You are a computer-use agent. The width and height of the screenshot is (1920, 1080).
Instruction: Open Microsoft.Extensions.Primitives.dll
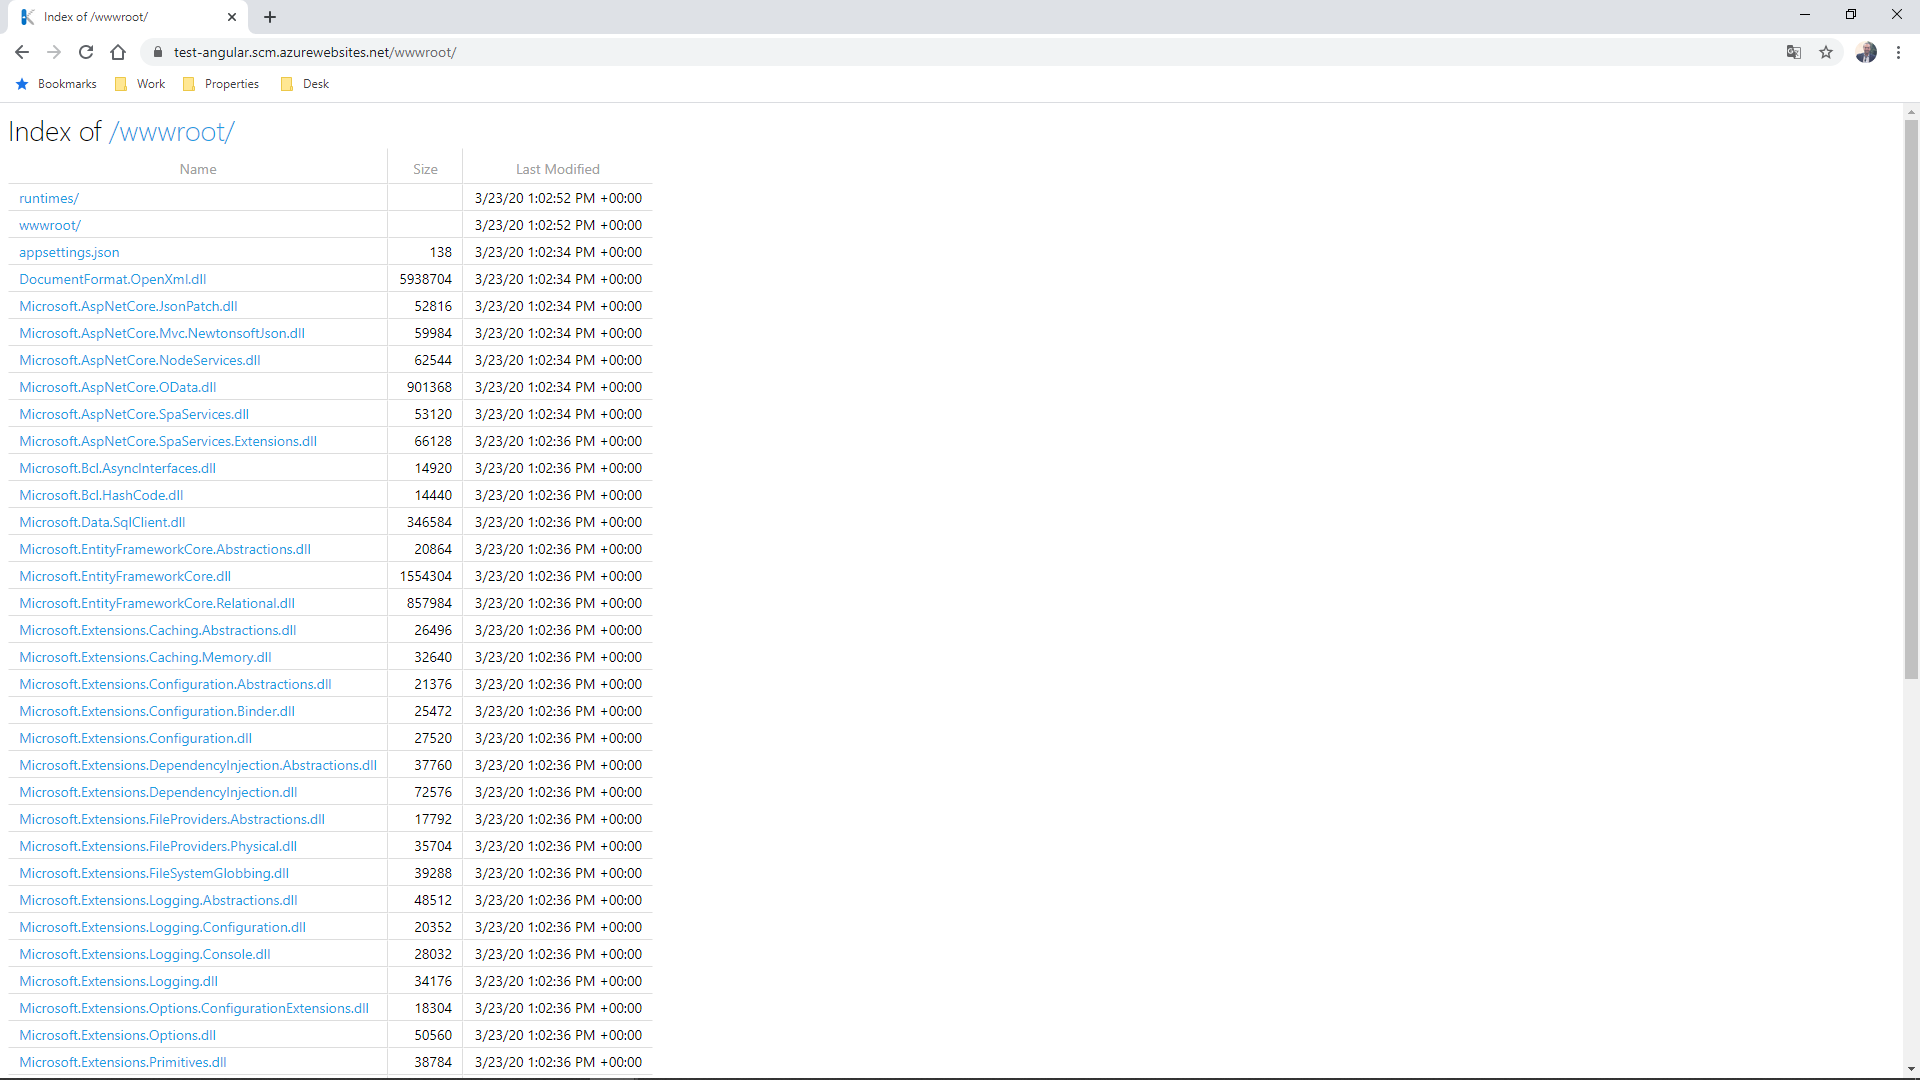coord(123,1062)
